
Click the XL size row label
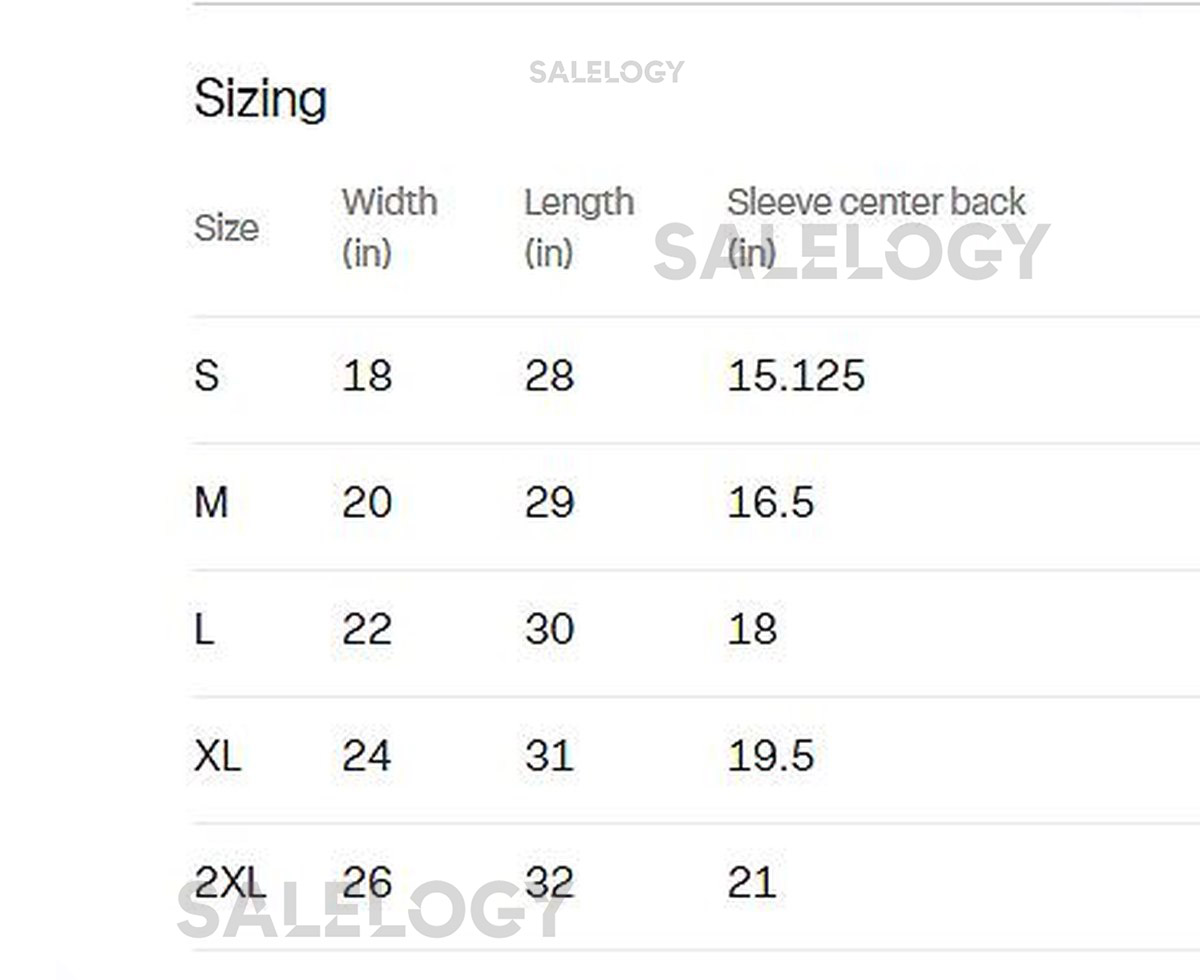(217, 756)
